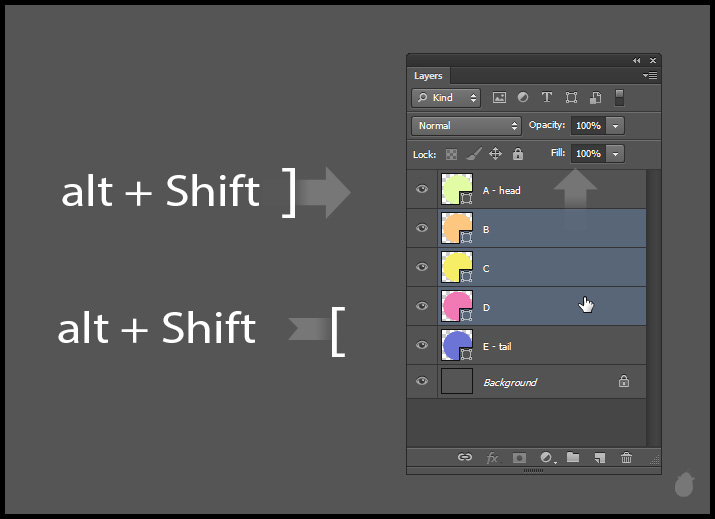Lock transparent pixels

pyautogui.click(x=451, y=154)
